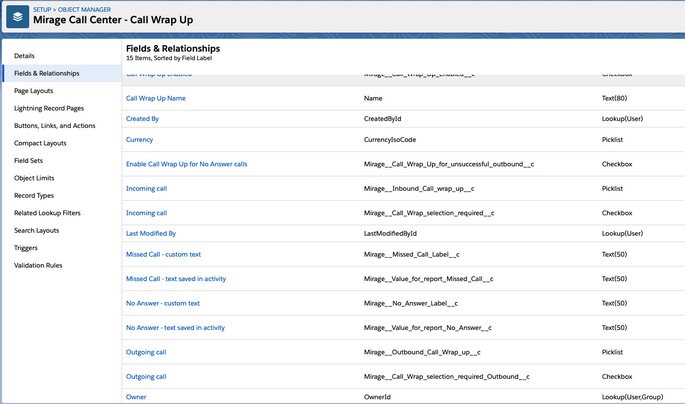Go to Object Limits section

tap(34, 178)
